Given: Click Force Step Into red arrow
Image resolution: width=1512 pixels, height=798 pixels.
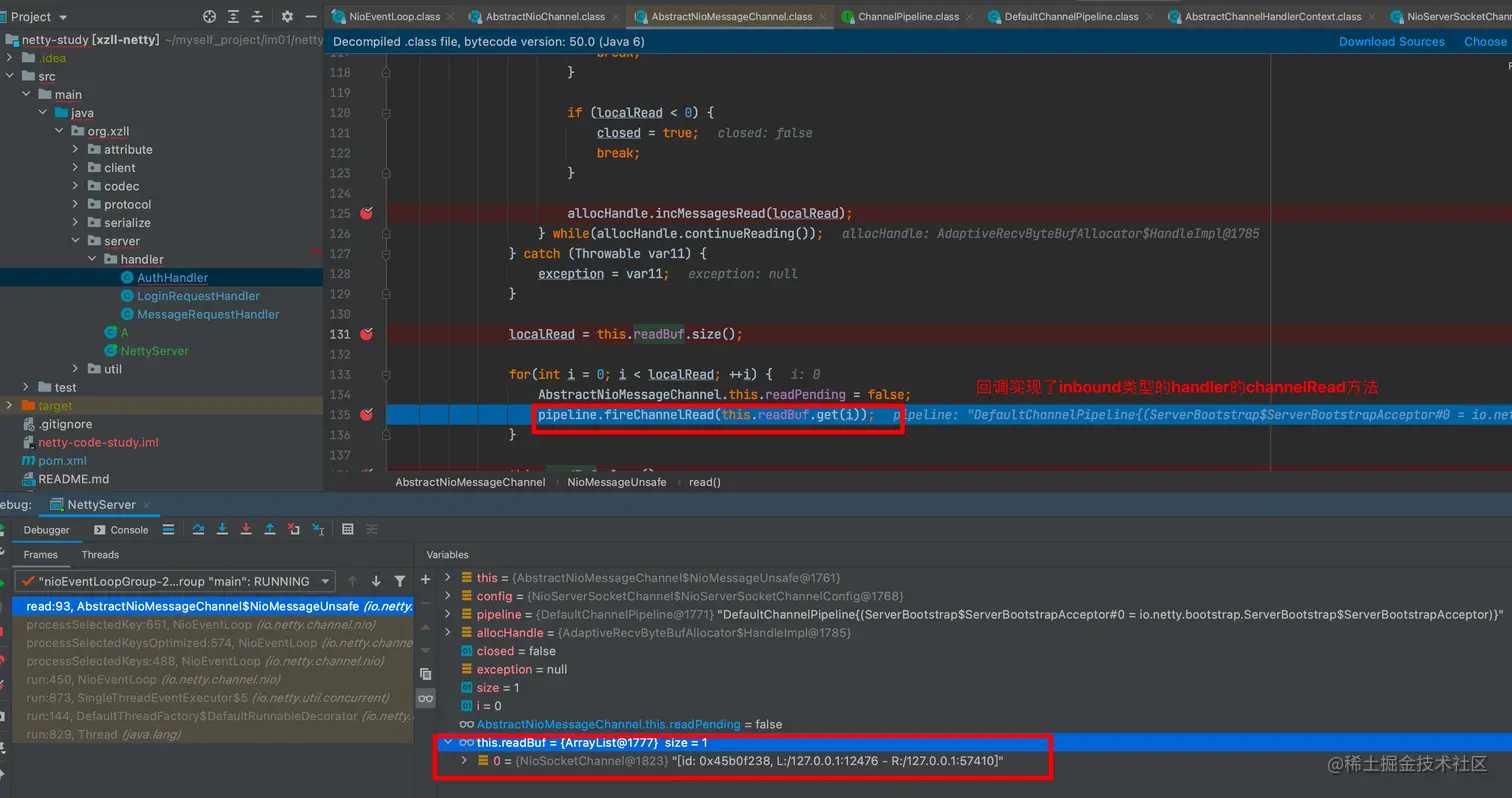Looking at the screenshot, I should click(x=246, y=529).
